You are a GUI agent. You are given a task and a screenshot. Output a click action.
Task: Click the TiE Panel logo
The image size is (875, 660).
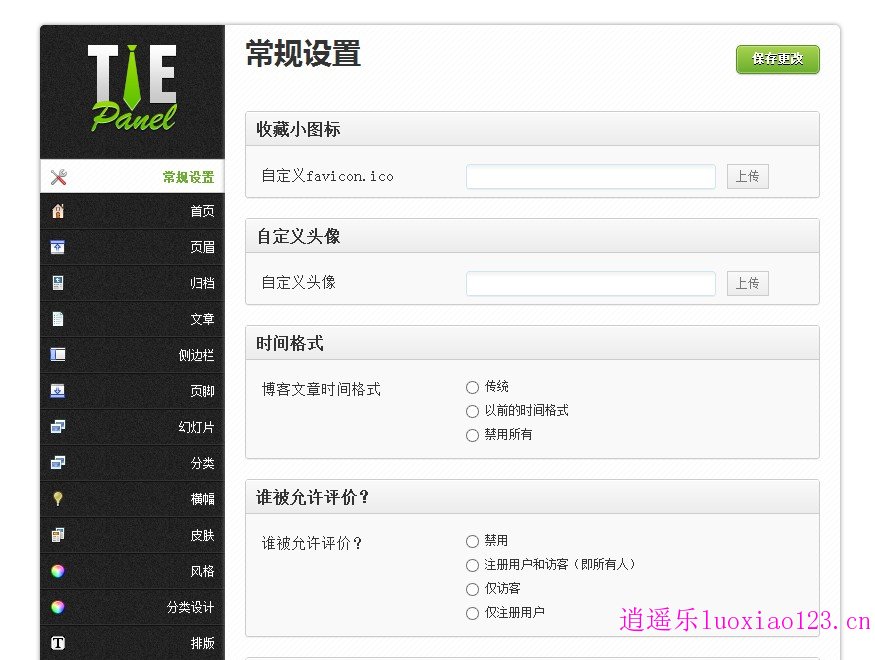pyautogui.click(x=133, y=88)
